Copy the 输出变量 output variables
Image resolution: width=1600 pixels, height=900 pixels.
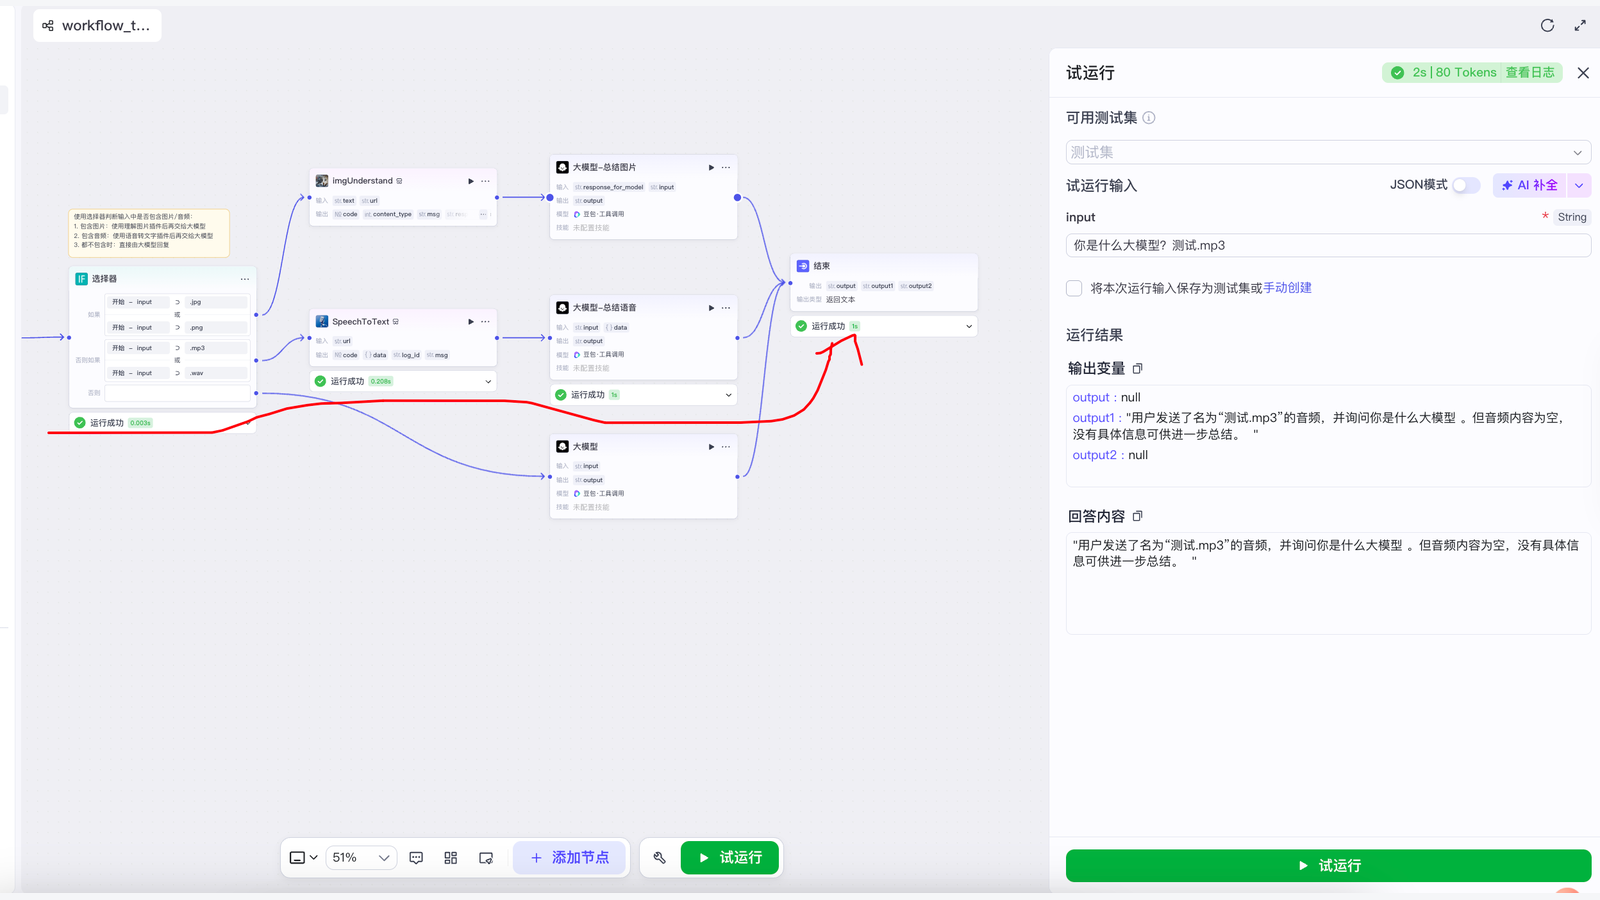click(x=1138, y=369)
